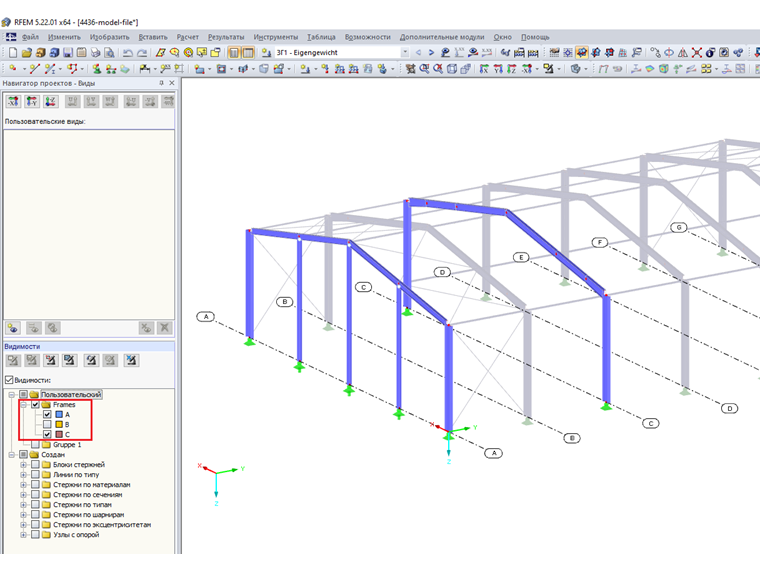Close the navigator panel
This screenshot has height=570, width=760.
click(172, 83)
